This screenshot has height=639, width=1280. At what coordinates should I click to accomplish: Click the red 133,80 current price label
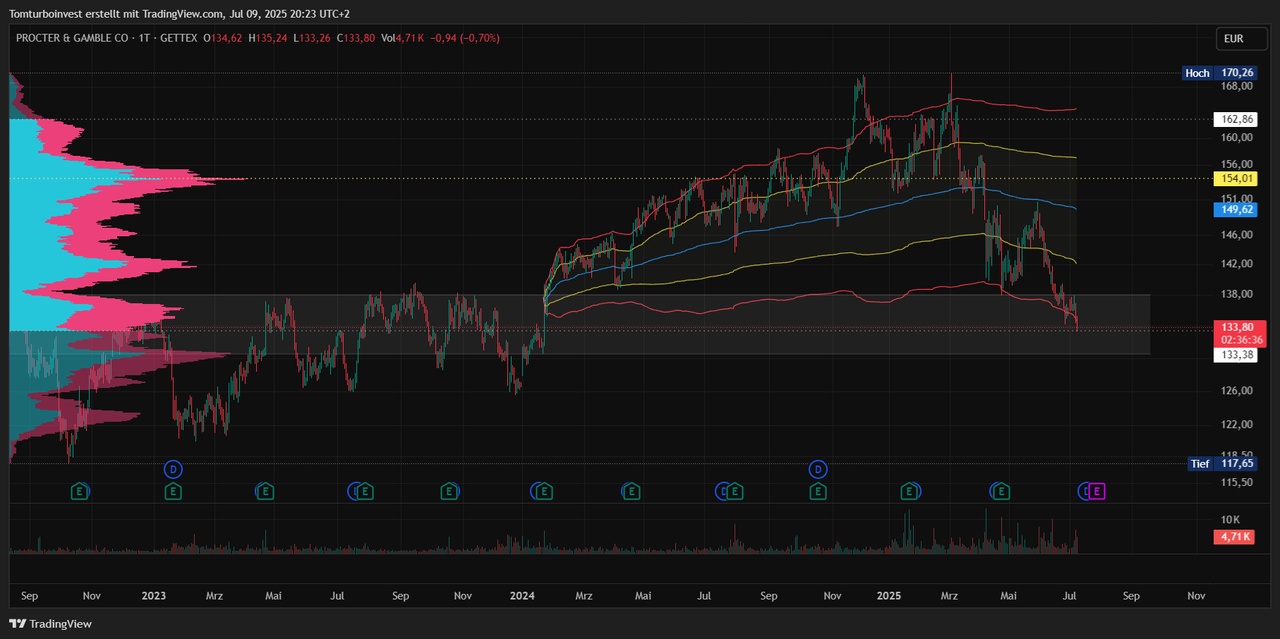[x=1240, y=327]
